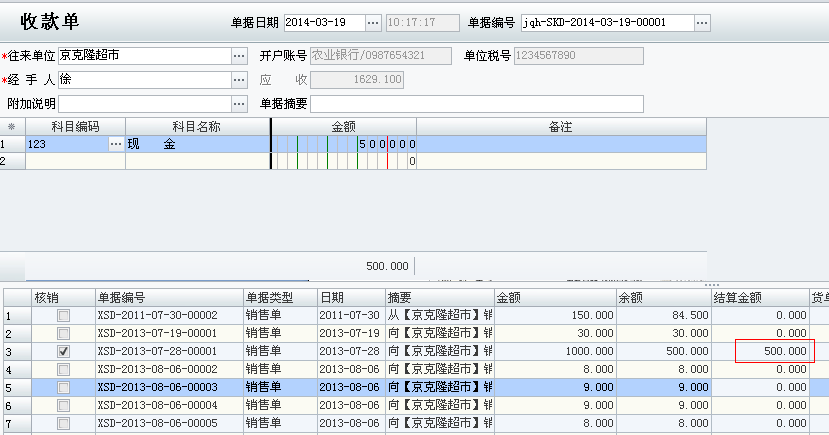Click the upper grid's 金额 column header

(344, 127)
